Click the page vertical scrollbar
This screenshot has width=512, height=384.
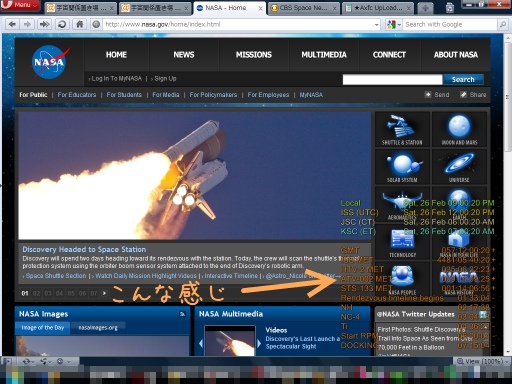(507, 194)
